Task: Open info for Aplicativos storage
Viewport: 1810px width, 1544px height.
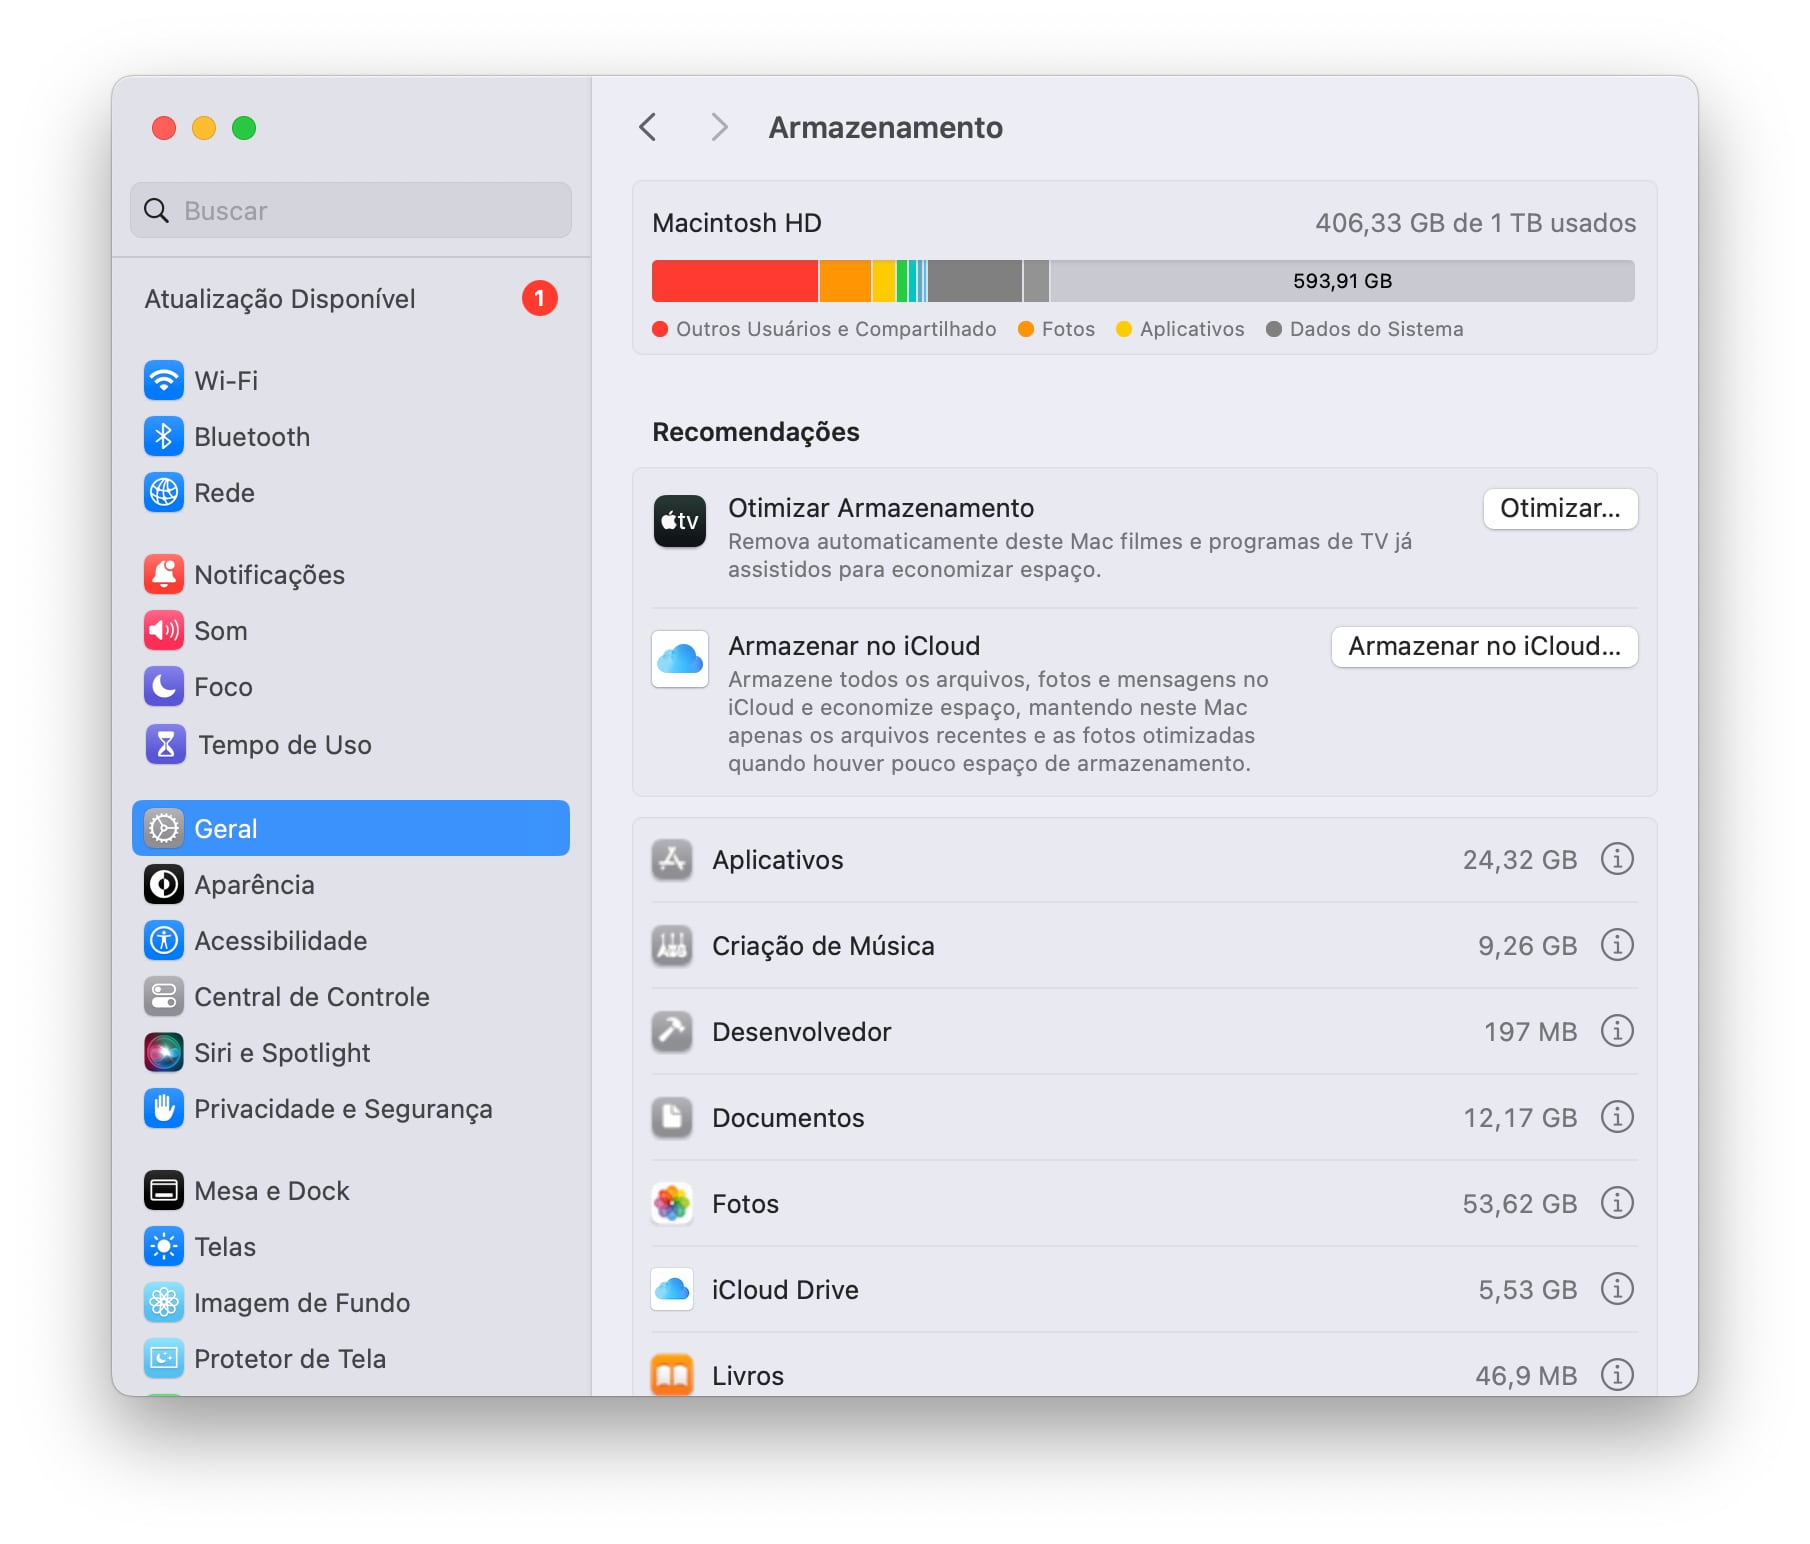Action: coord(1616,859)
